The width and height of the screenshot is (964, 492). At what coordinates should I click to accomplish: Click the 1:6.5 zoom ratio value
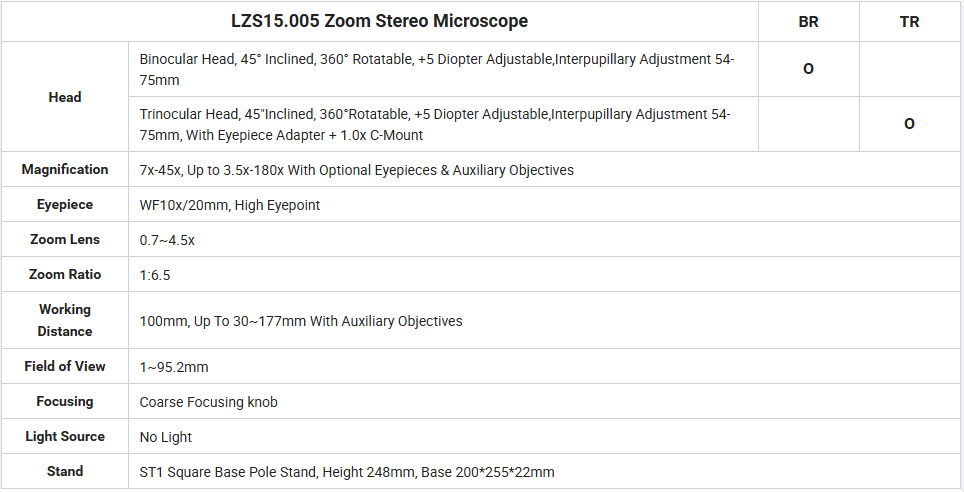coord(155,275)
